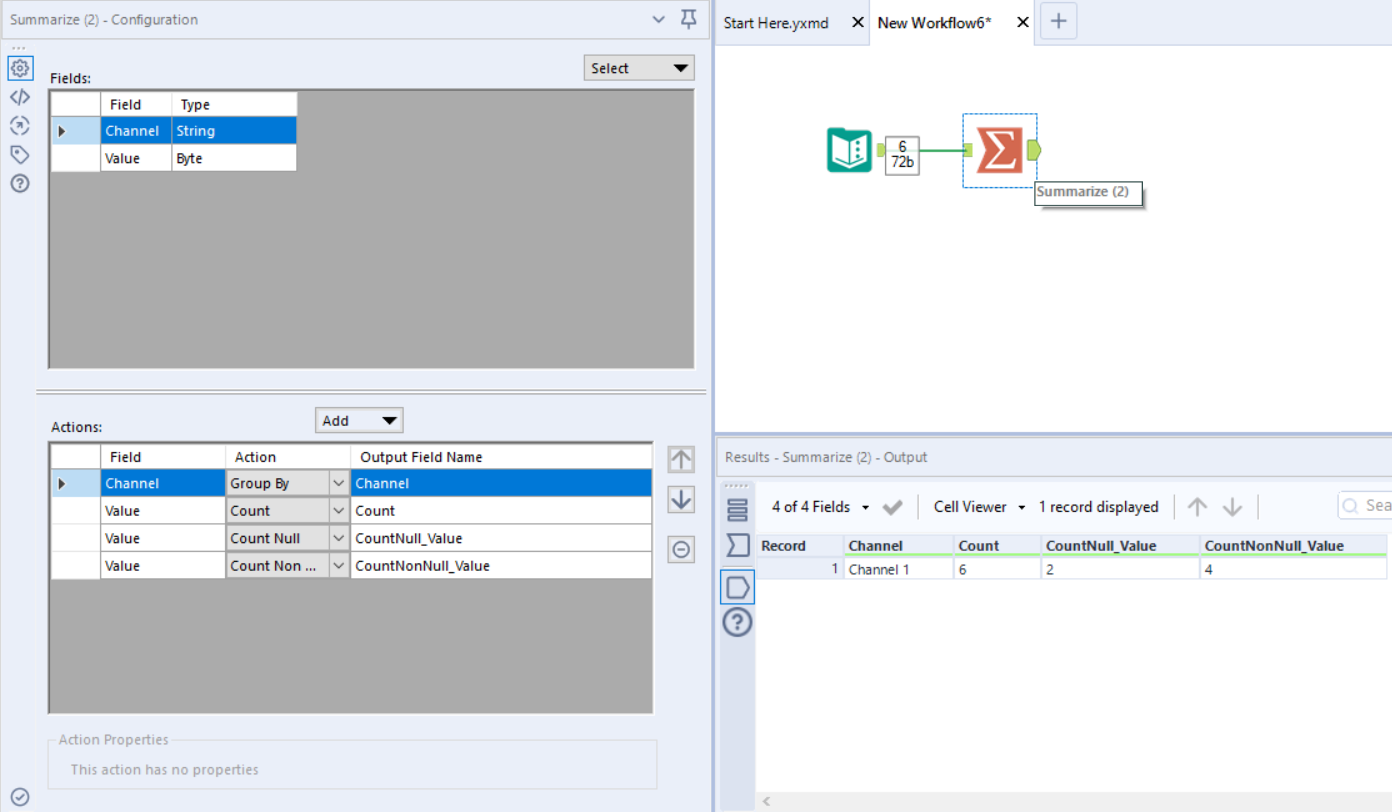Open the Add dropdown in the Actions section

pos(359,420)
